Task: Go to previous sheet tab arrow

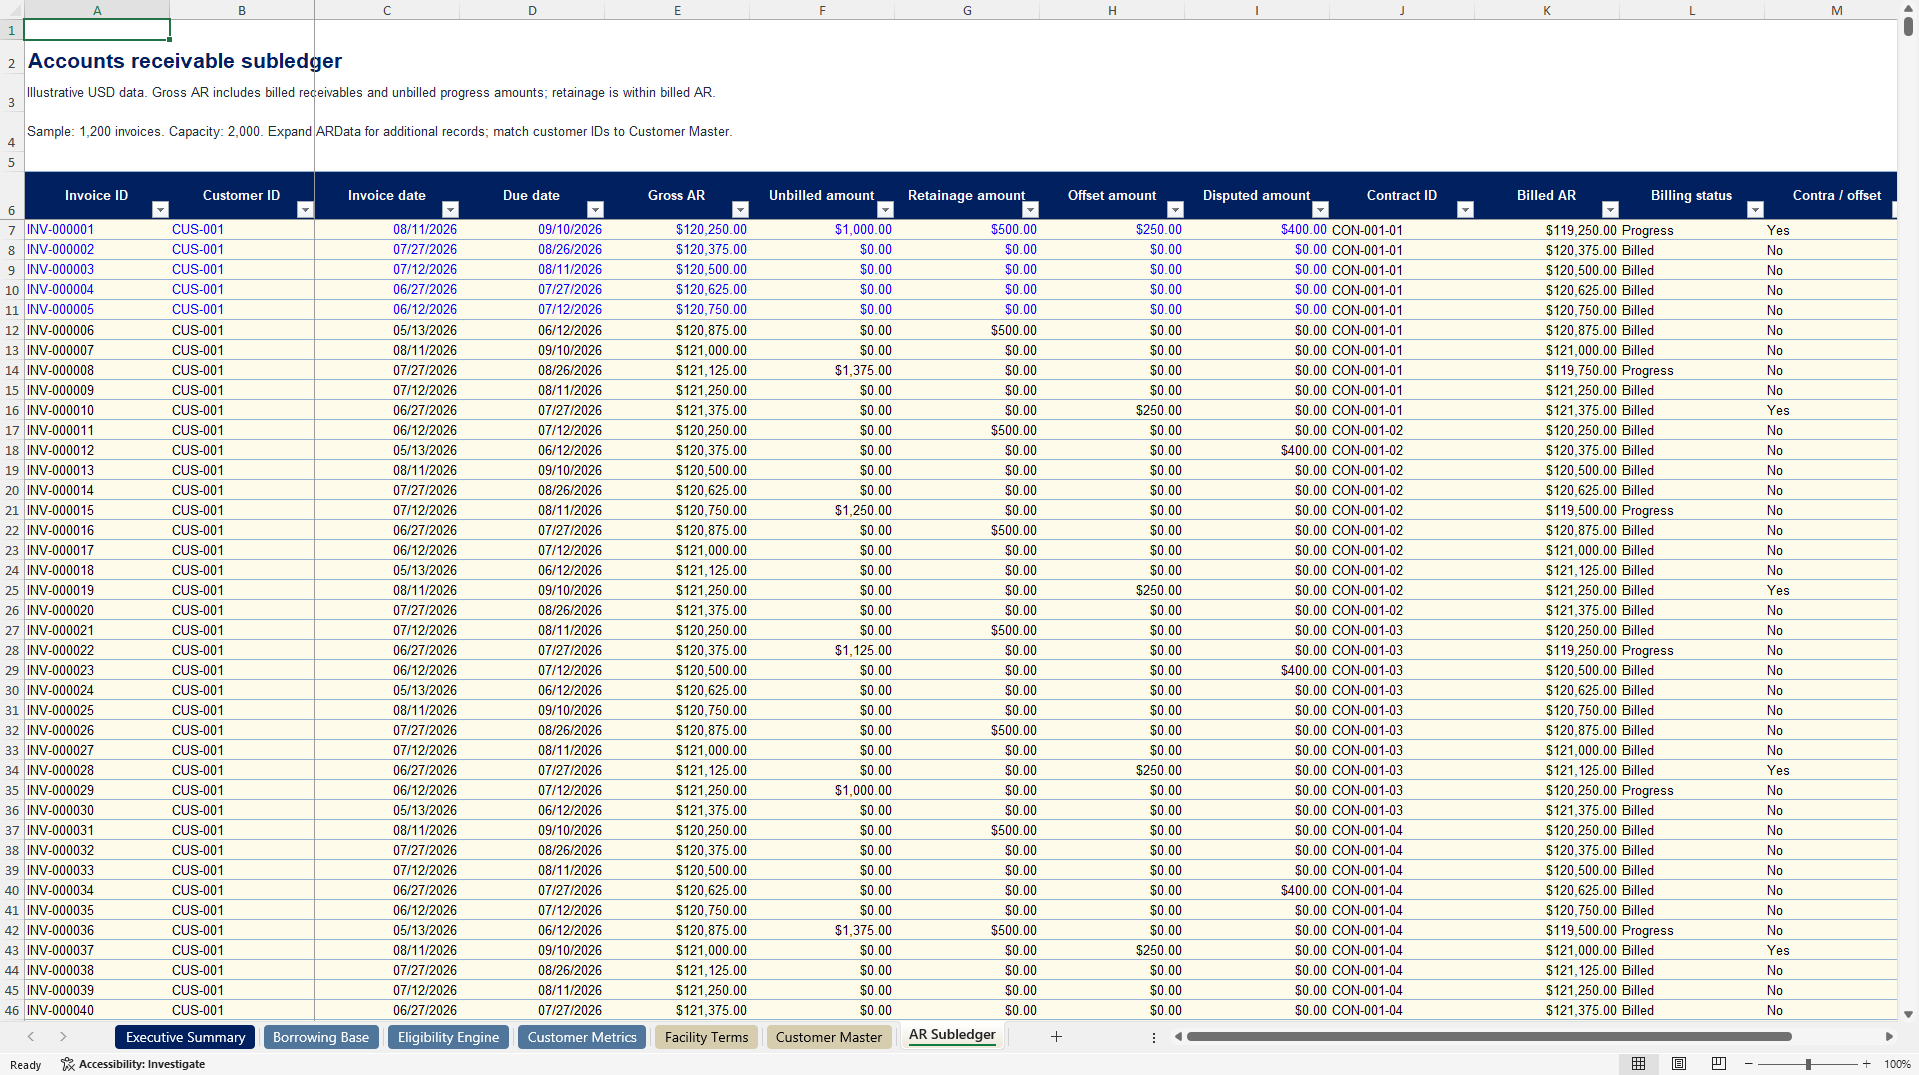Action: (31, 1037)
